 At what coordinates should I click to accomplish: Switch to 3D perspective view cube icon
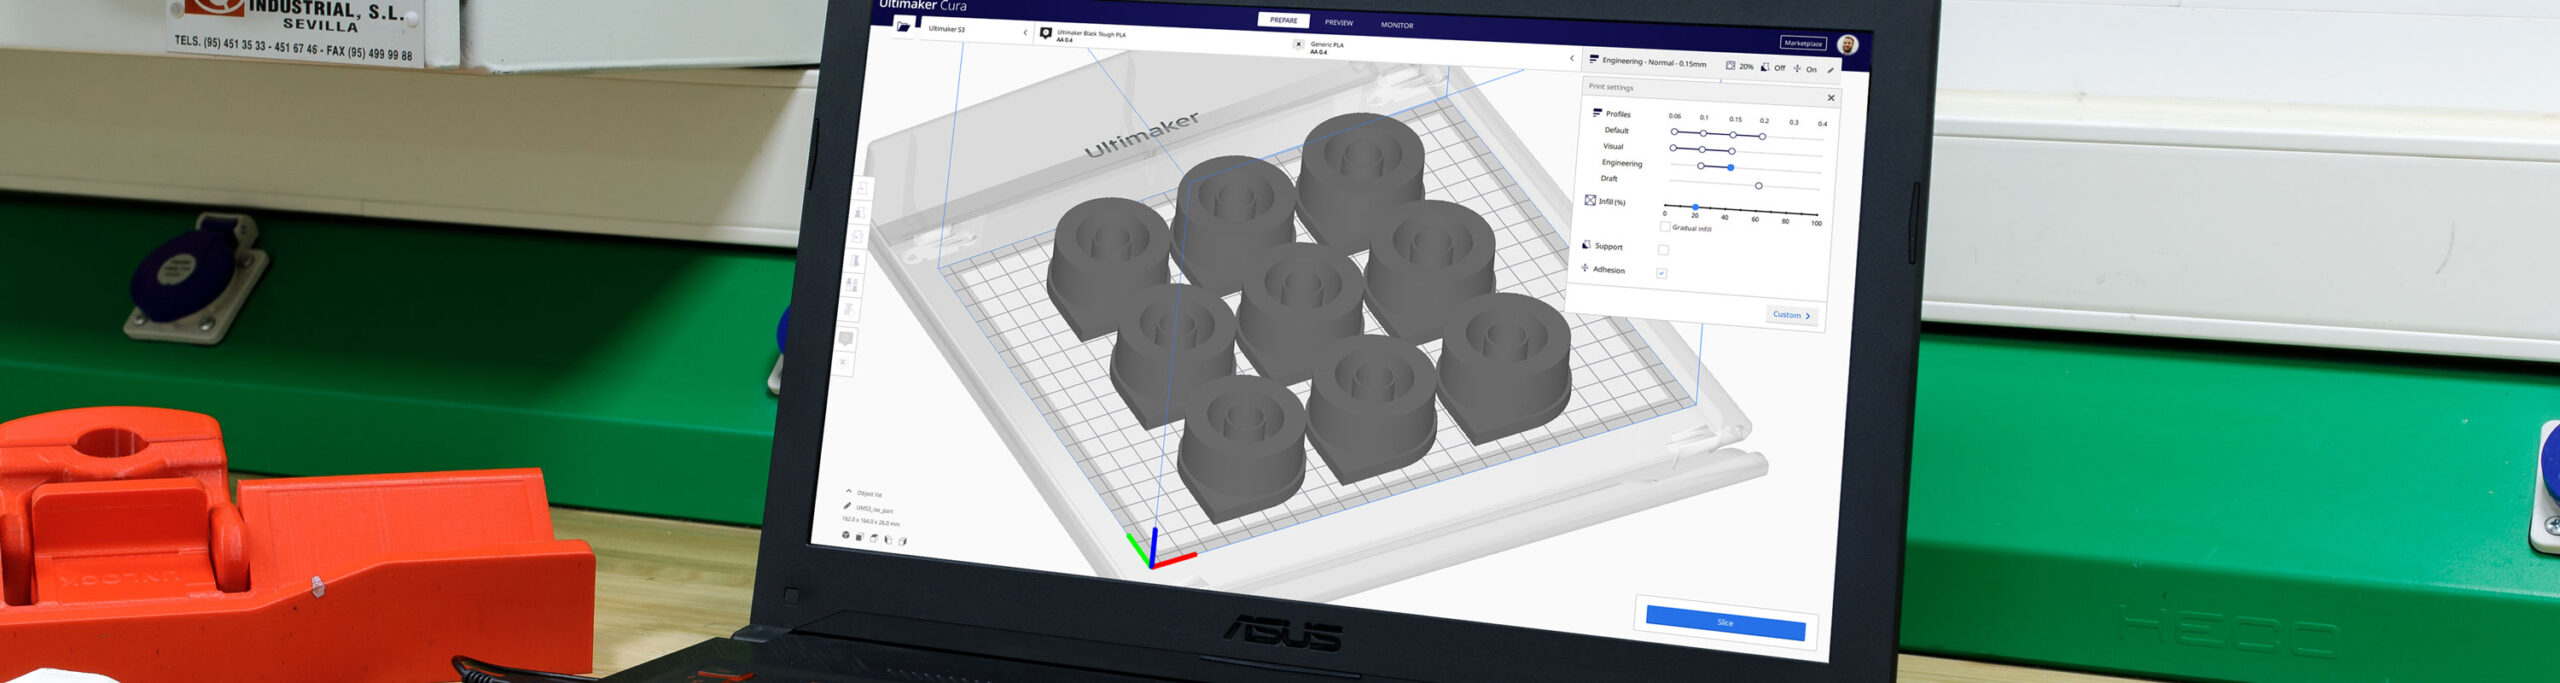pyautogui.click(x=846, y=535)
